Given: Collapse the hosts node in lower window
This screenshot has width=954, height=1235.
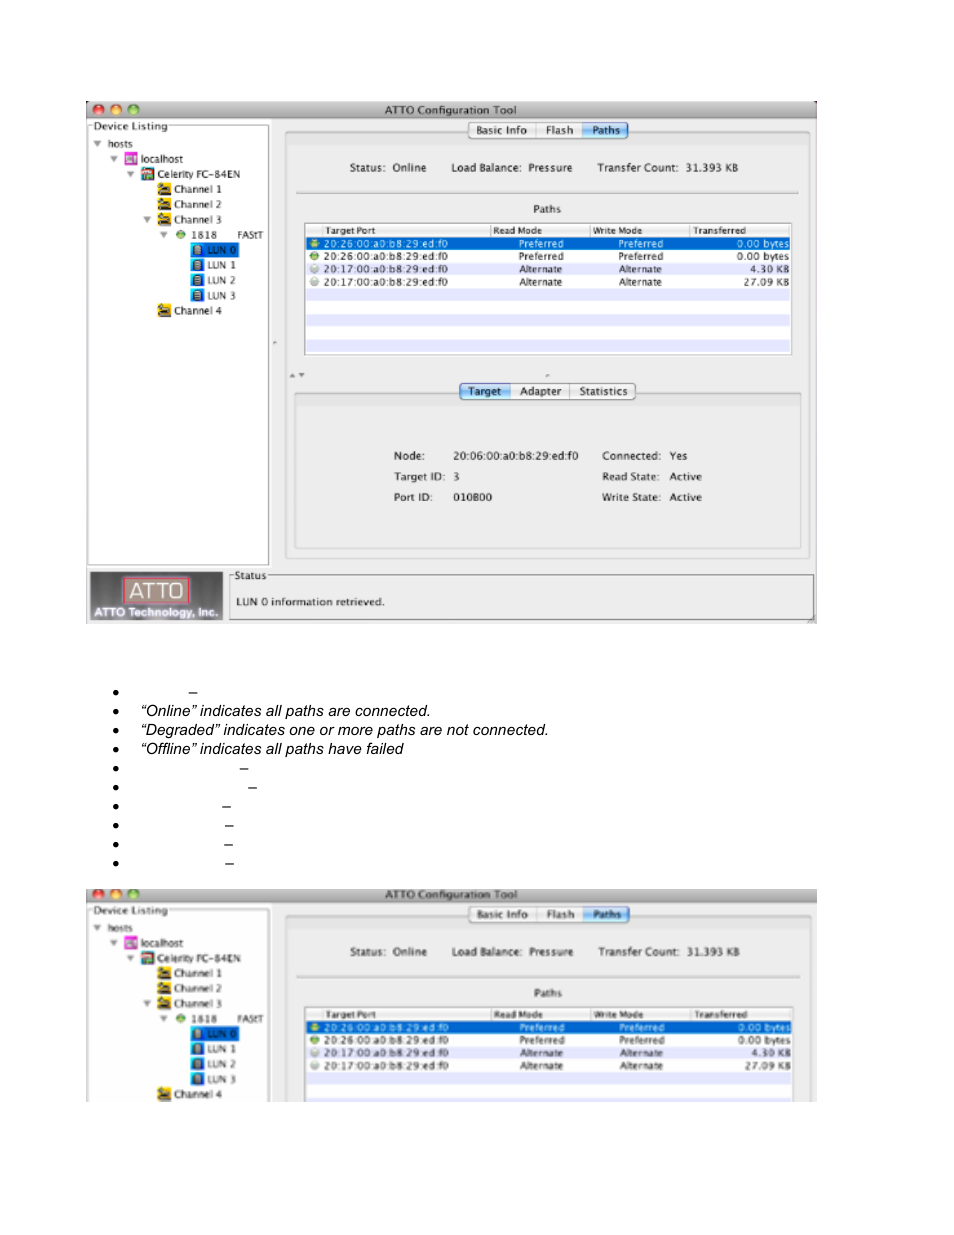Looking at the screenshot, I should (98, 928).
